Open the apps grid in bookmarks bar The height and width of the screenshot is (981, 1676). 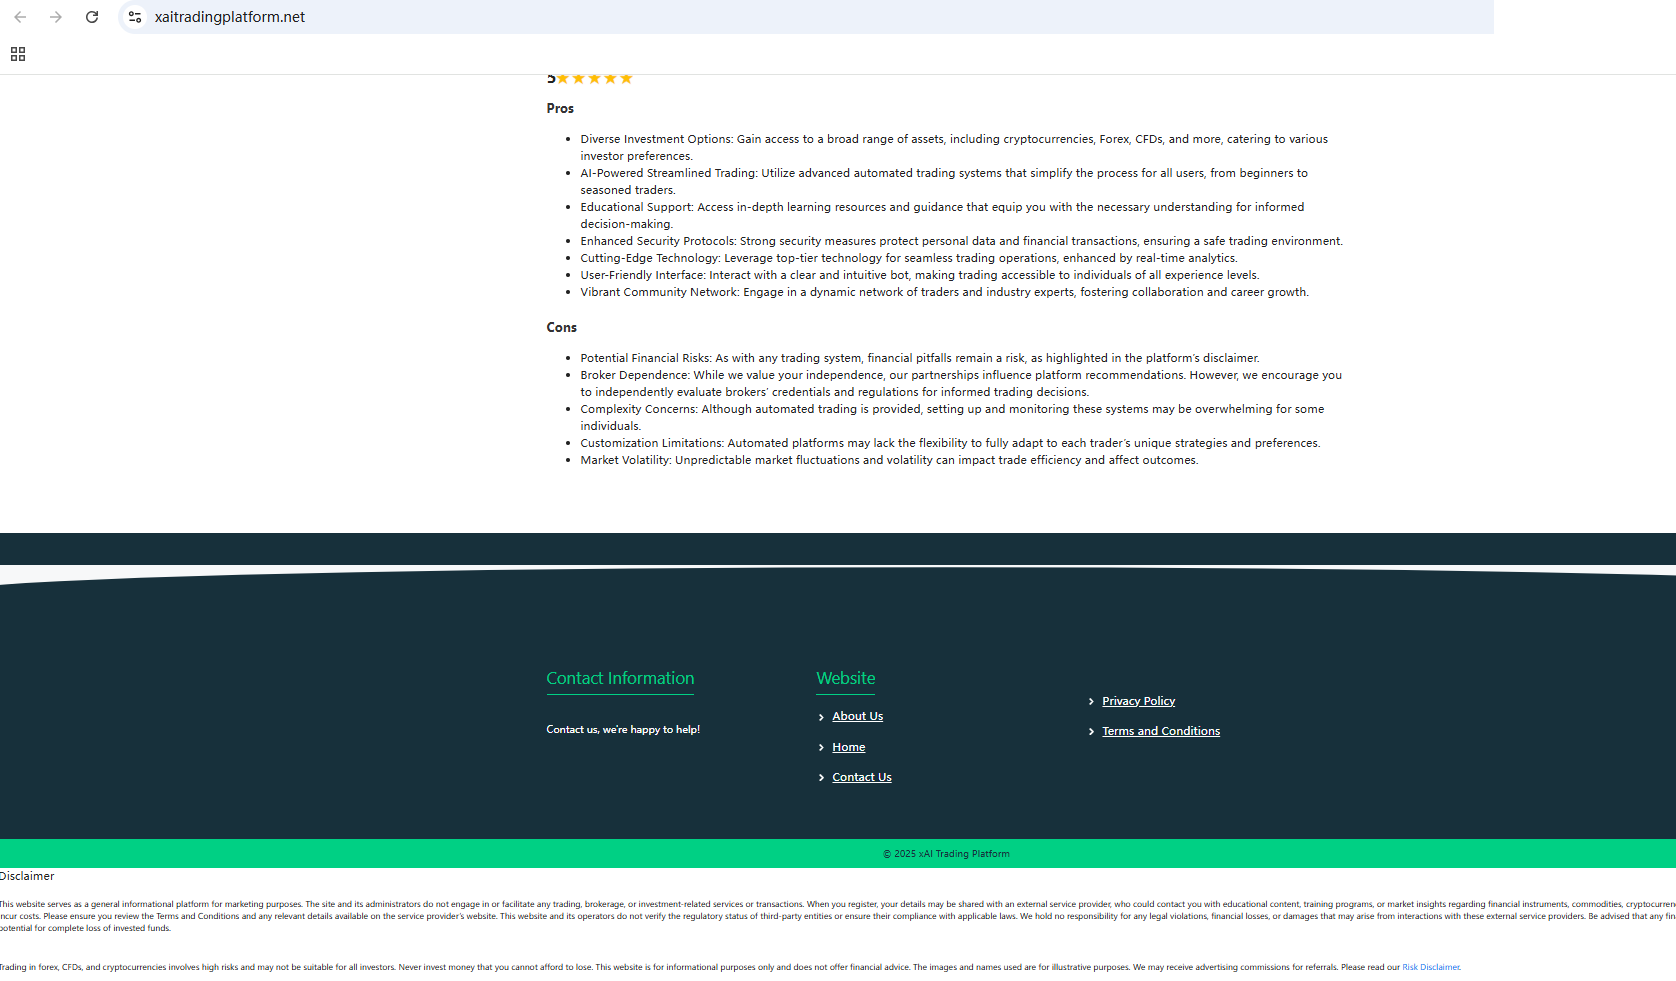tap(18, 54)
